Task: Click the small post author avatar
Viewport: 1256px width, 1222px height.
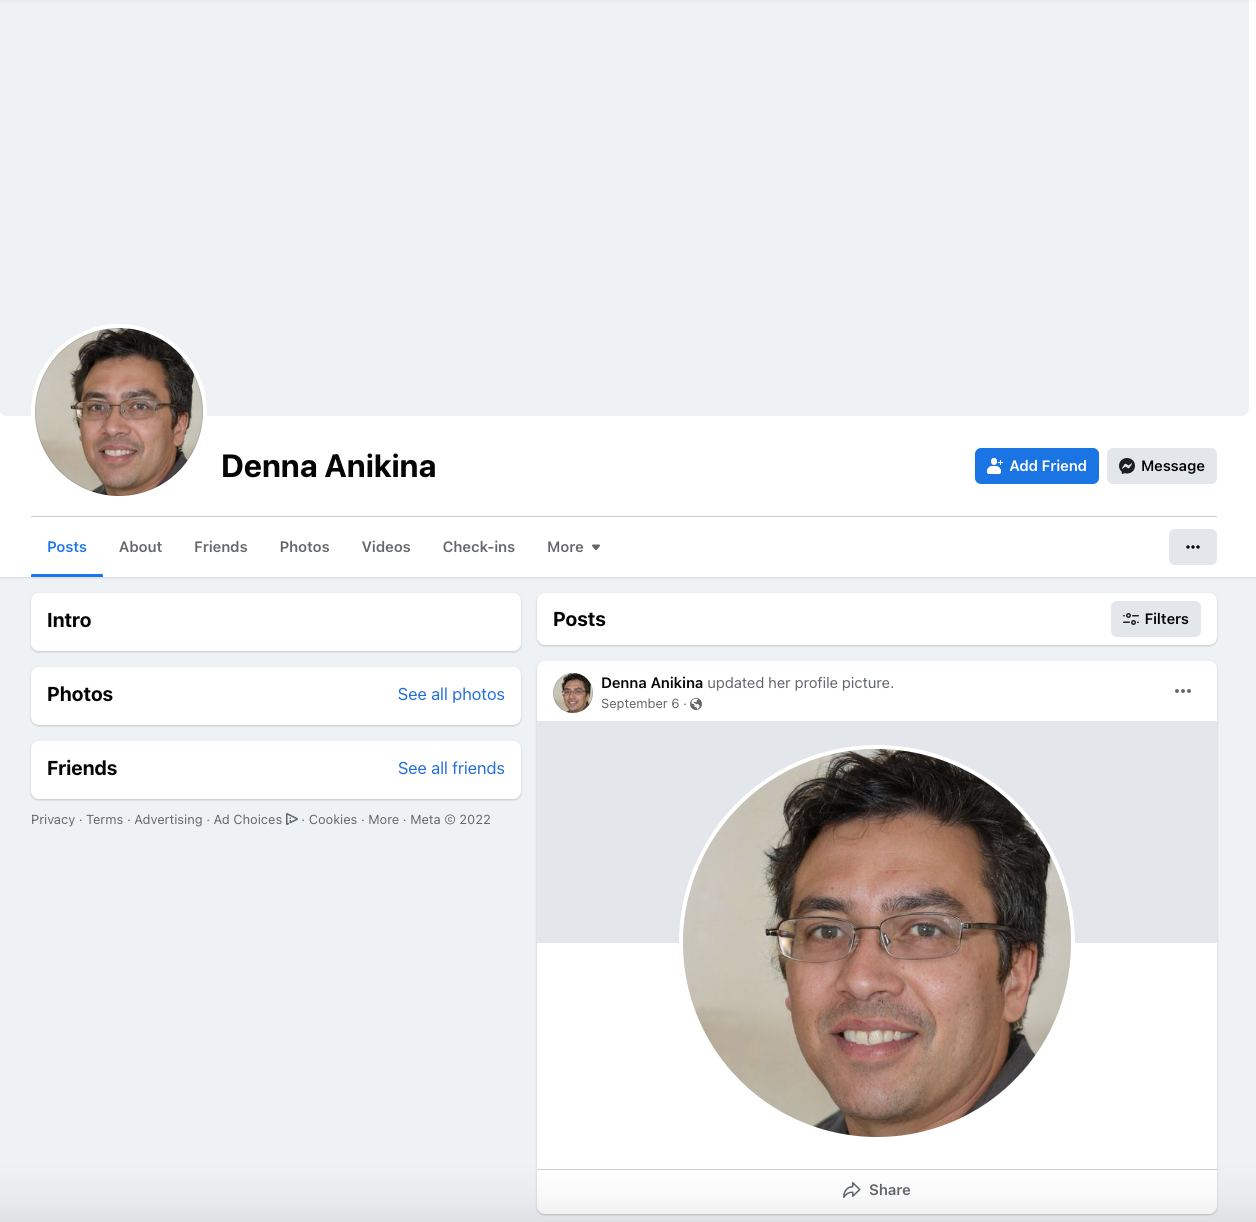Action: [x=573, y=692]
